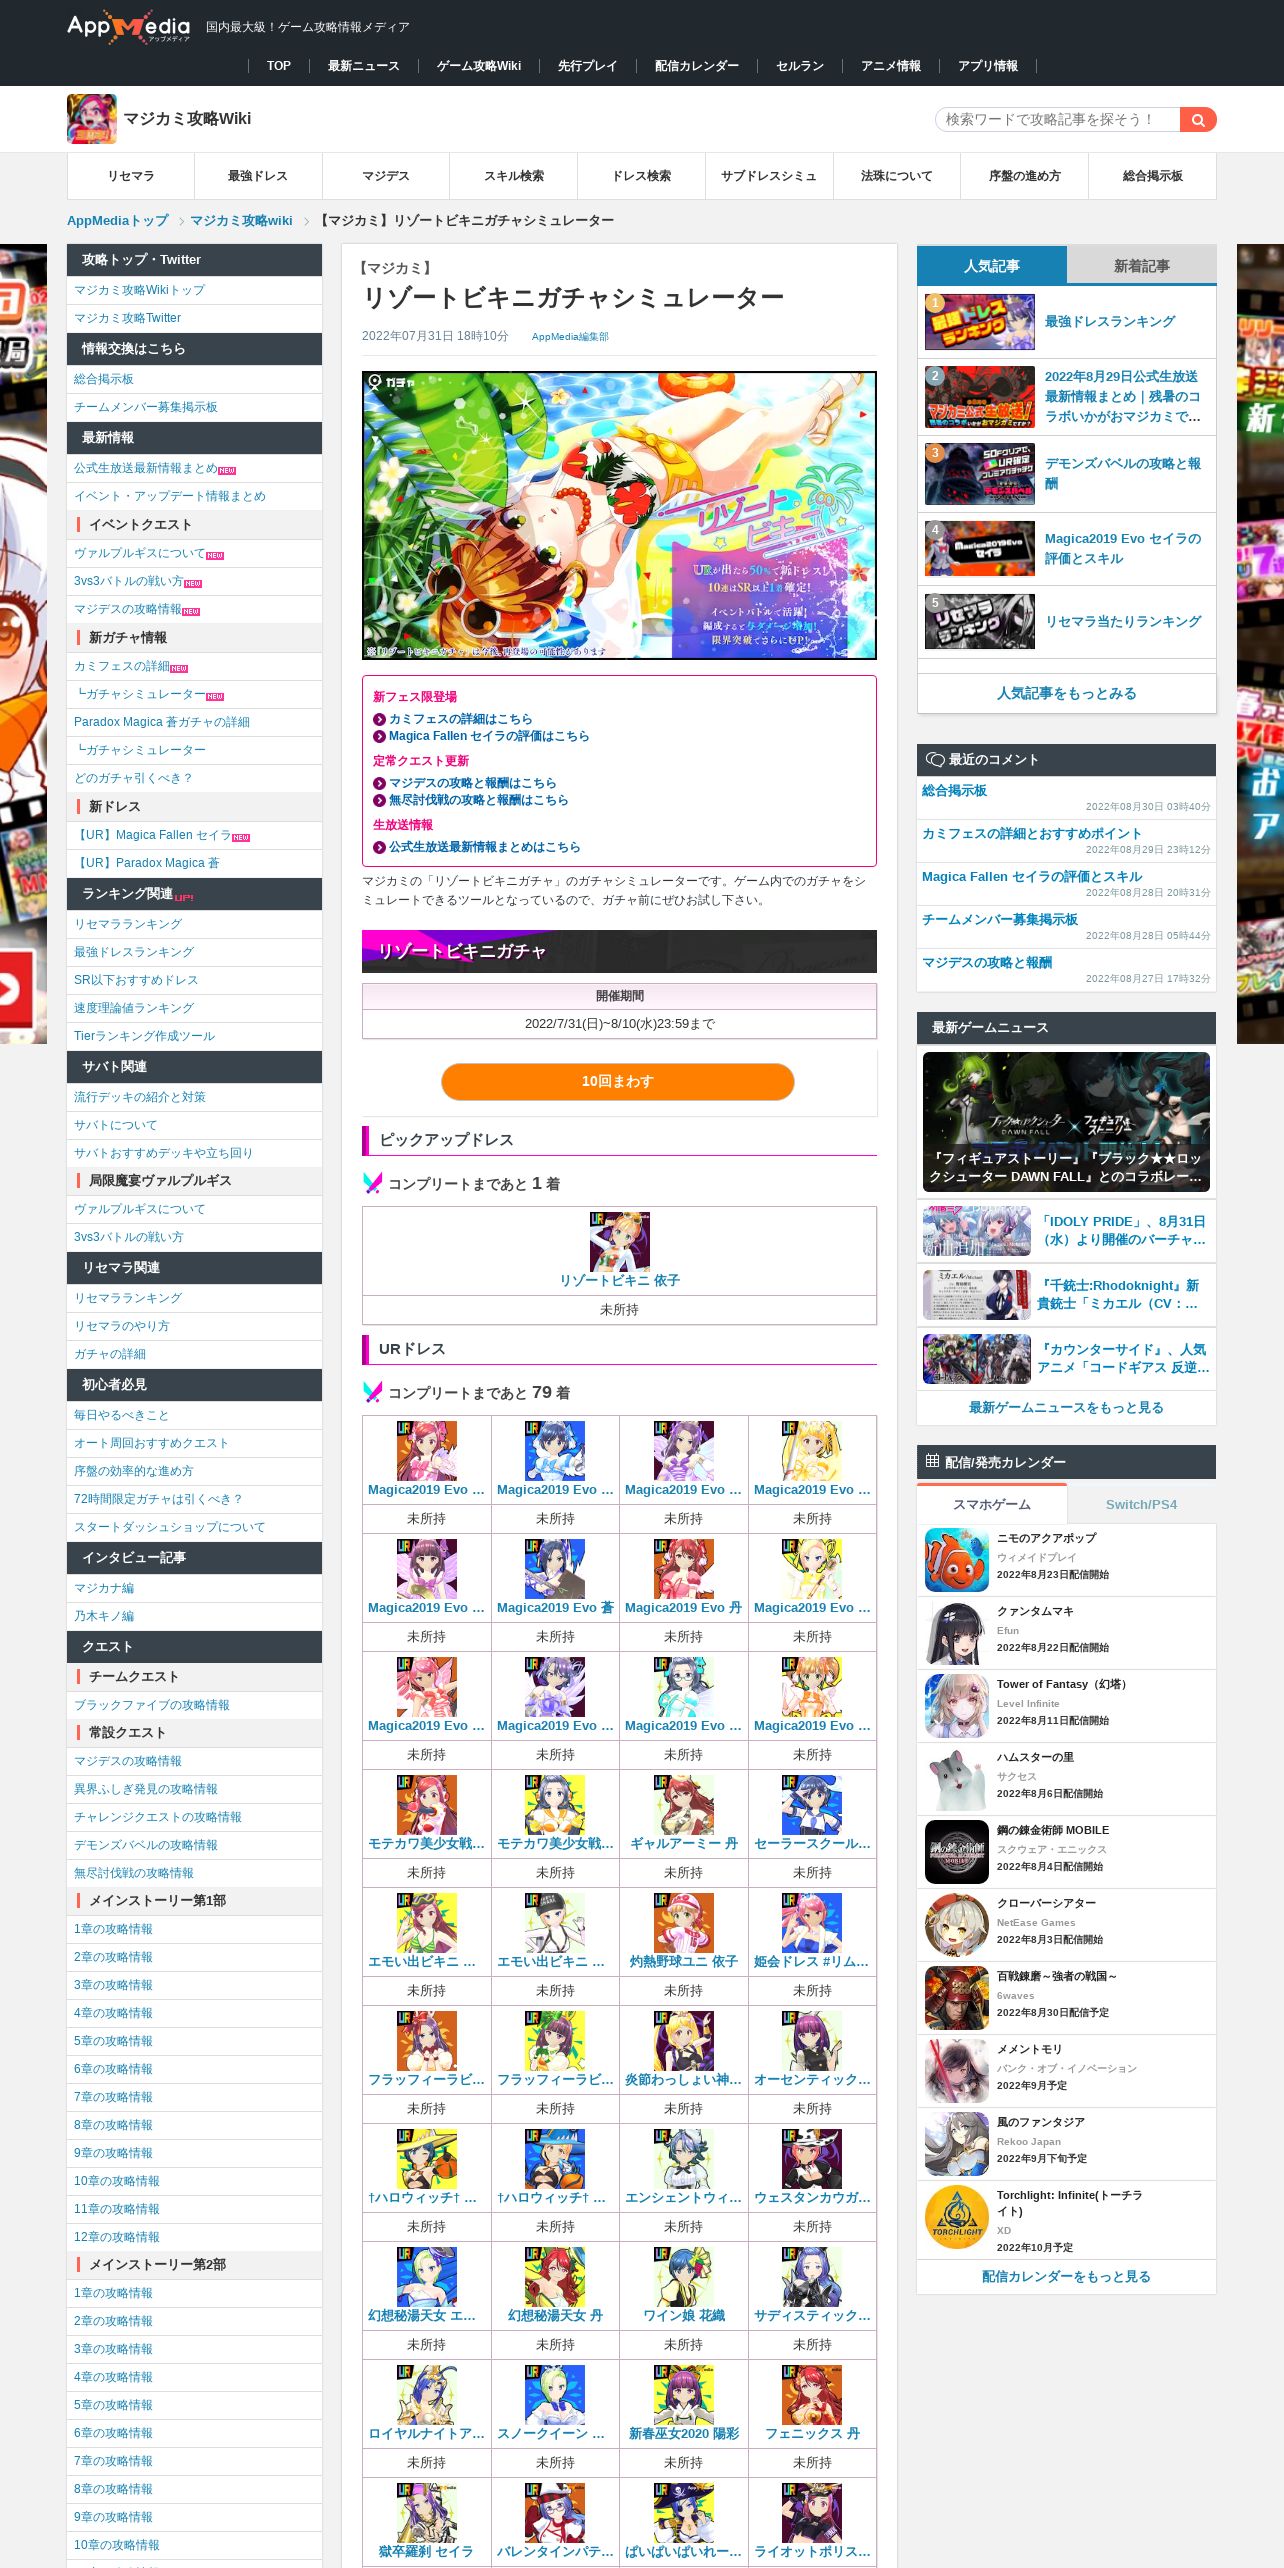Open メメントモリ app icon
The width and height of the screenshot is (1284, 2568).
957,2071
